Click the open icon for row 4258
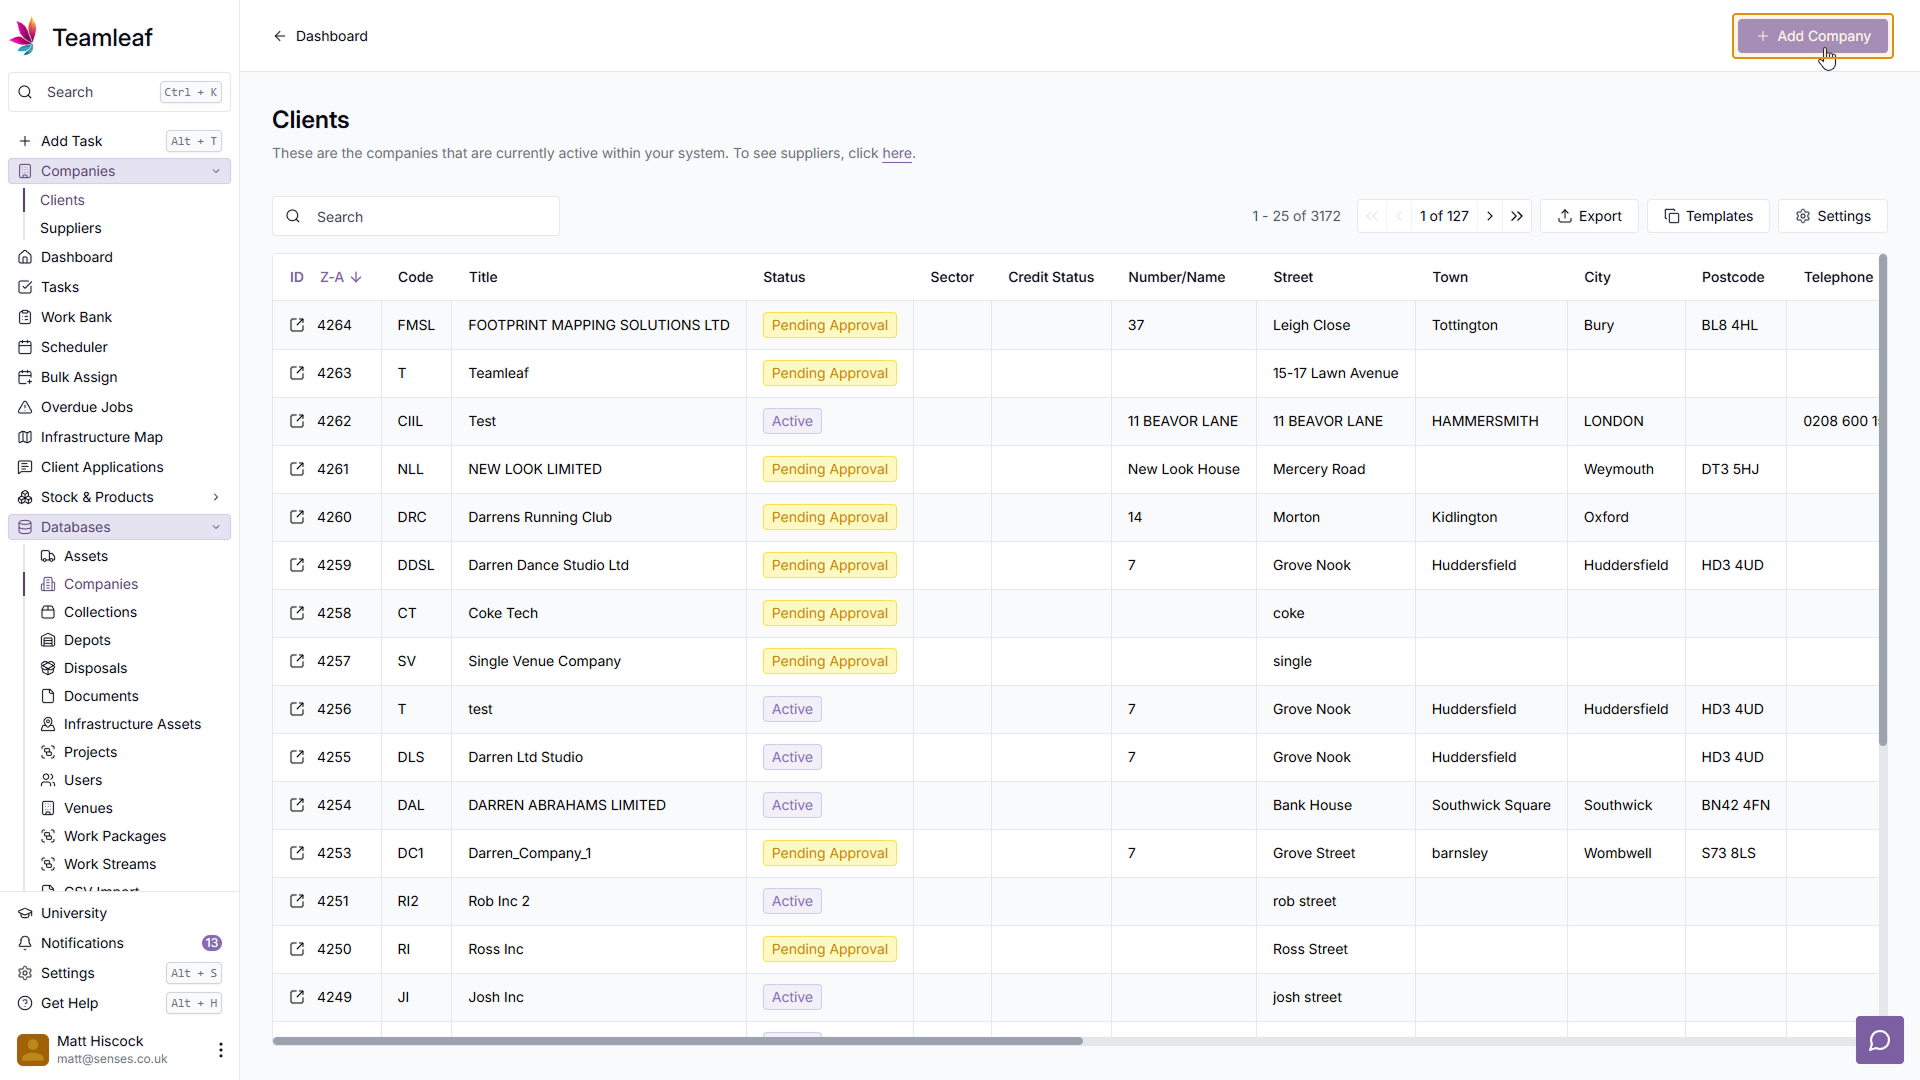1920x1080 pixels. point(297,613)
